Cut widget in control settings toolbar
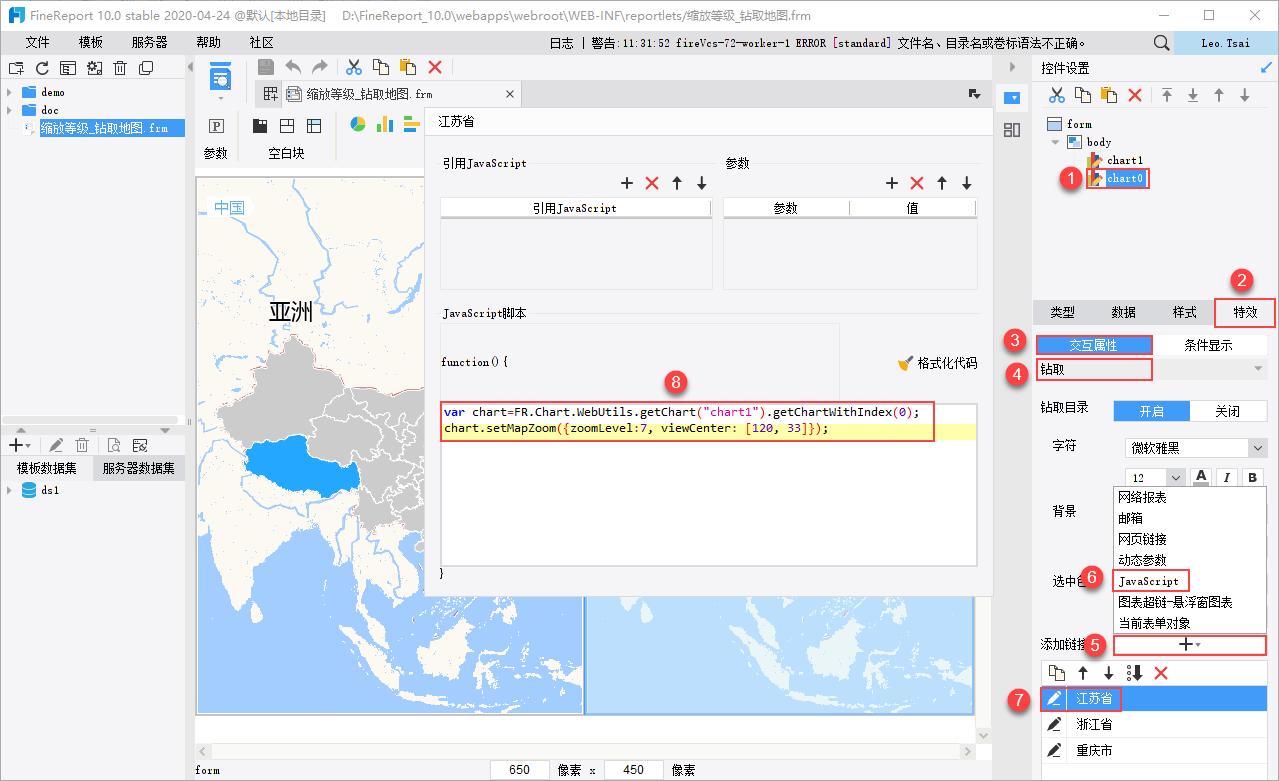The width and height of the screenshot is (1279, 781). (1056, 95)
